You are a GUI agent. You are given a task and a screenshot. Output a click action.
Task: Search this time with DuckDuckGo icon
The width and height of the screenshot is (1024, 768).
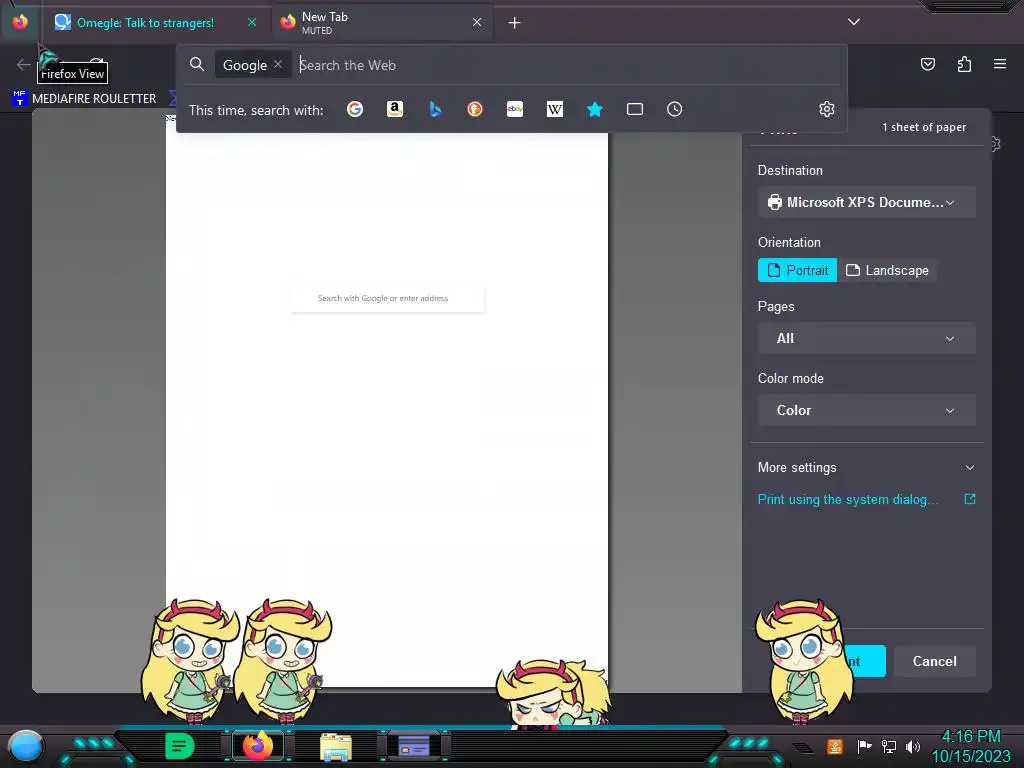click(x=475, y=109)
